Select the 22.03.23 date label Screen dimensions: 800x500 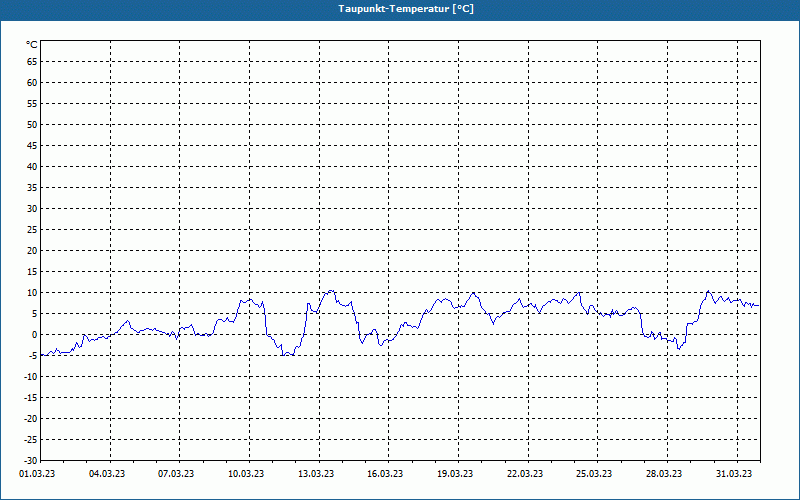click(525, 473)
